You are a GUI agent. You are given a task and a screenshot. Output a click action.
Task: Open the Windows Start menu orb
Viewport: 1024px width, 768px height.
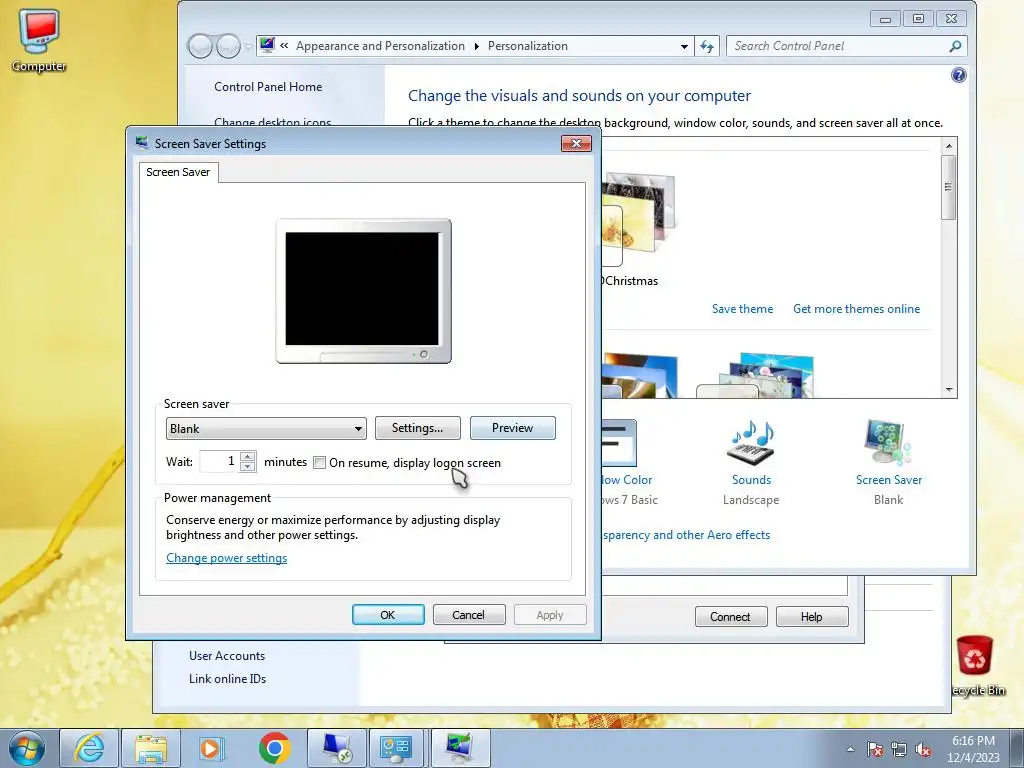pyautogui.click(x=27, y=748)
